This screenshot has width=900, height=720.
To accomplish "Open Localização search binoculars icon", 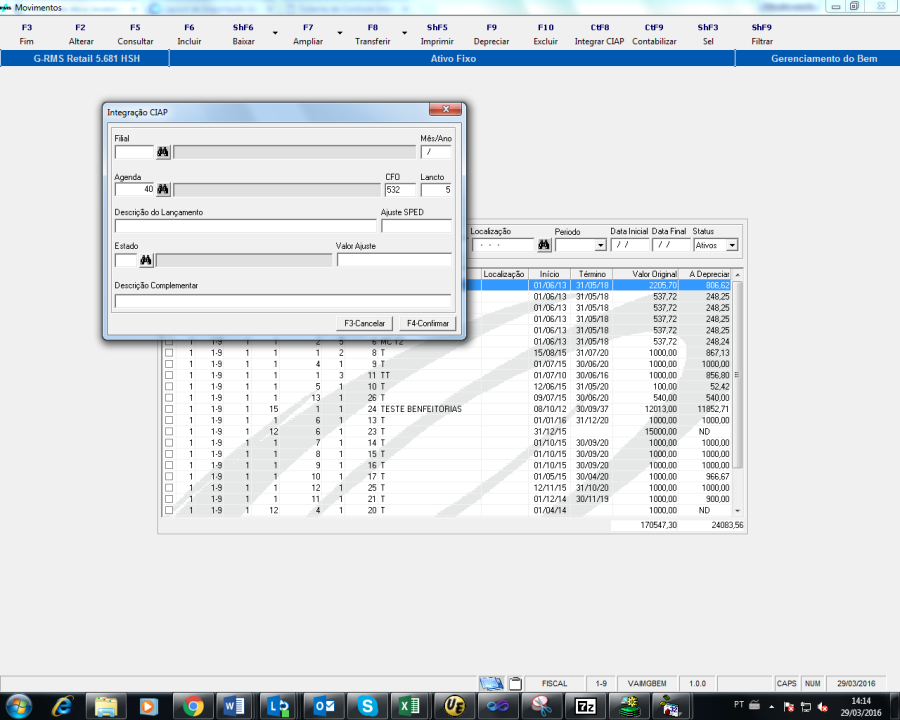I will [544, 245].
